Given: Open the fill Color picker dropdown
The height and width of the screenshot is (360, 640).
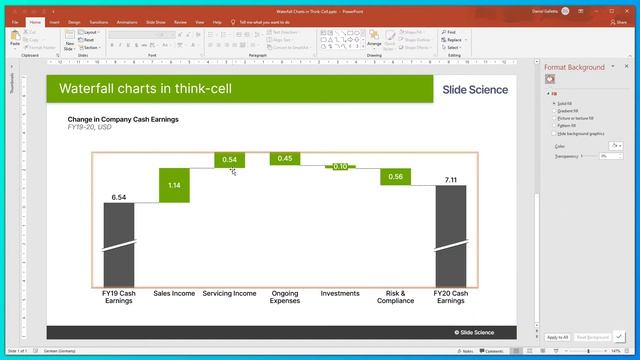Looking at the screenshot, I should click(x=616, y=146).
